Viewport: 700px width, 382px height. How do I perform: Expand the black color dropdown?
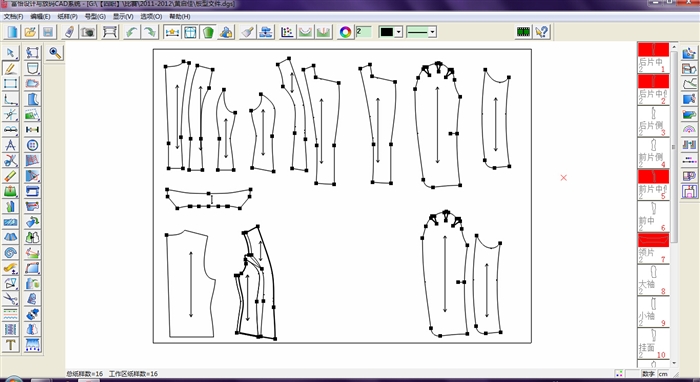click(x=399, y=32)
